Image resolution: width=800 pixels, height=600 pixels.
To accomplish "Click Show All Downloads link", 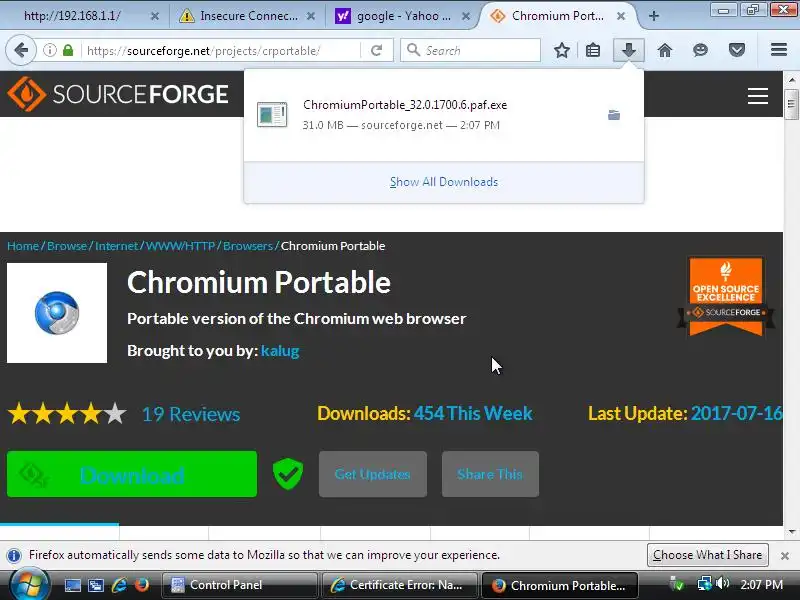I will (444, 182).
